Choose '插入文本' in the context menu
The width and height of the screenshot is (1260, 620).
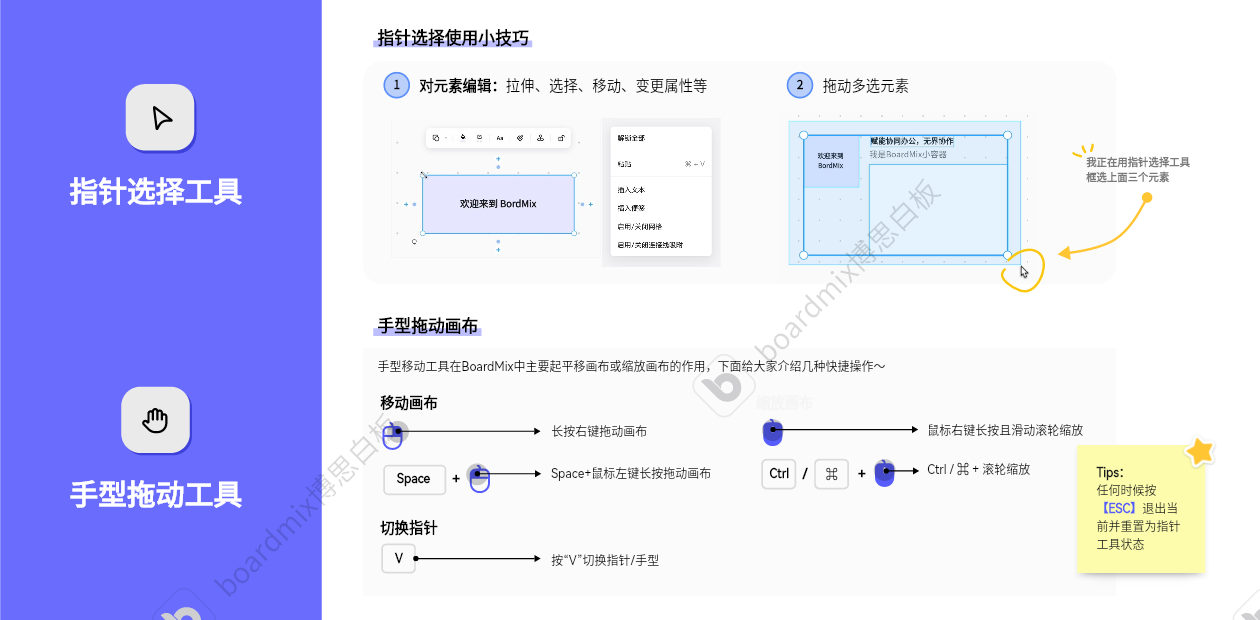(631, 190)
